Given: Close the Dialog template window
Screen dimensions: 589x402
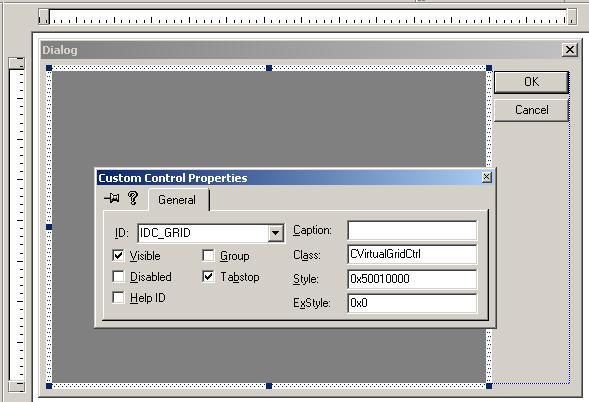Looking at the screenshot, I should click(569, 50).
